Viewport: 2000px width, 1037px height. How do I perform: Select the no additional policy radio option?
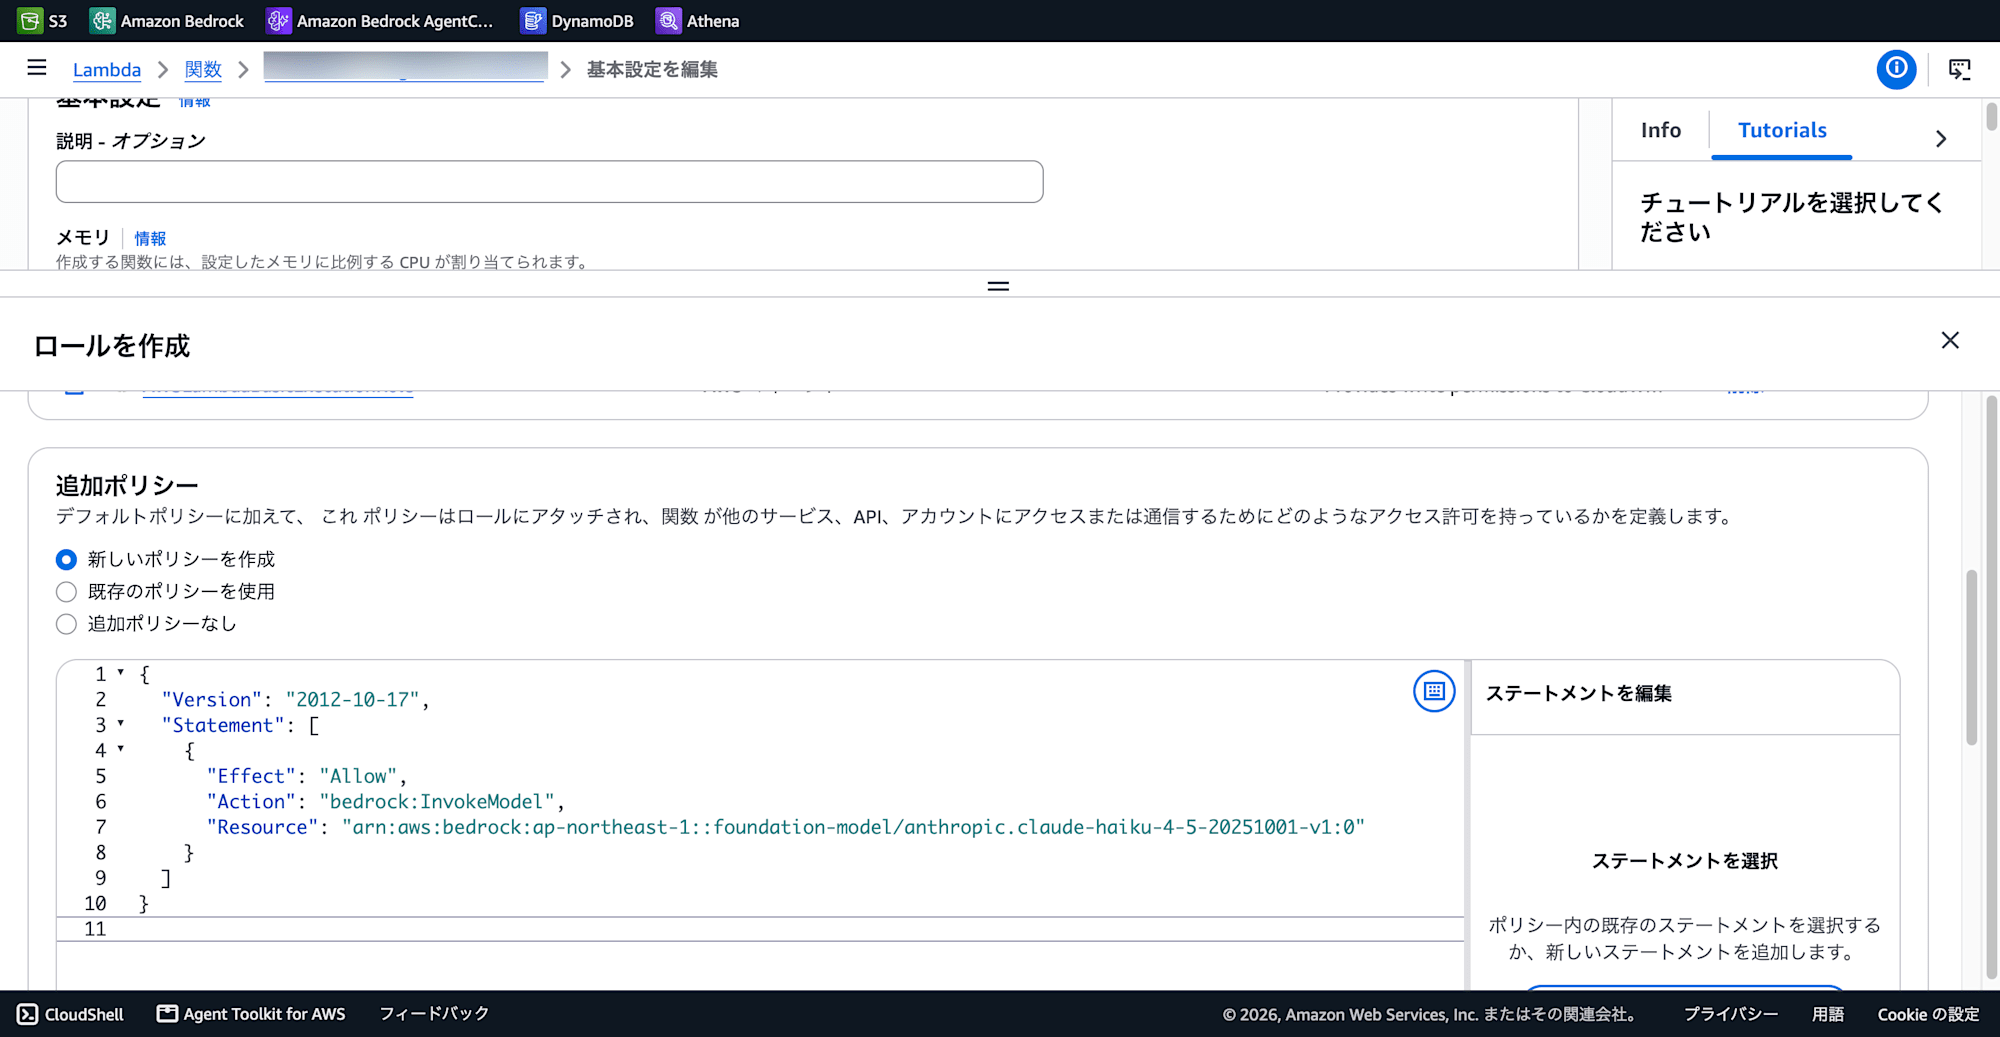[66, 624]
